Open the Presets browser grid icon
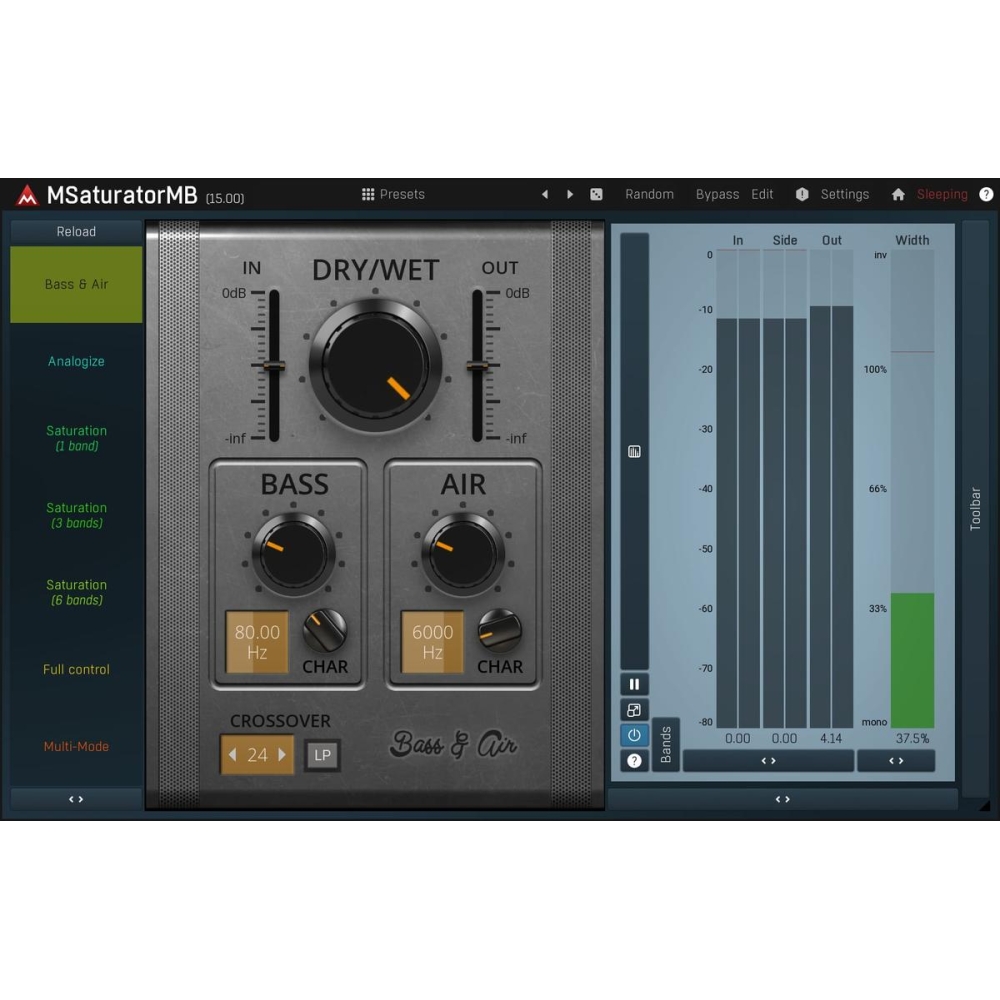 [368, 194]
